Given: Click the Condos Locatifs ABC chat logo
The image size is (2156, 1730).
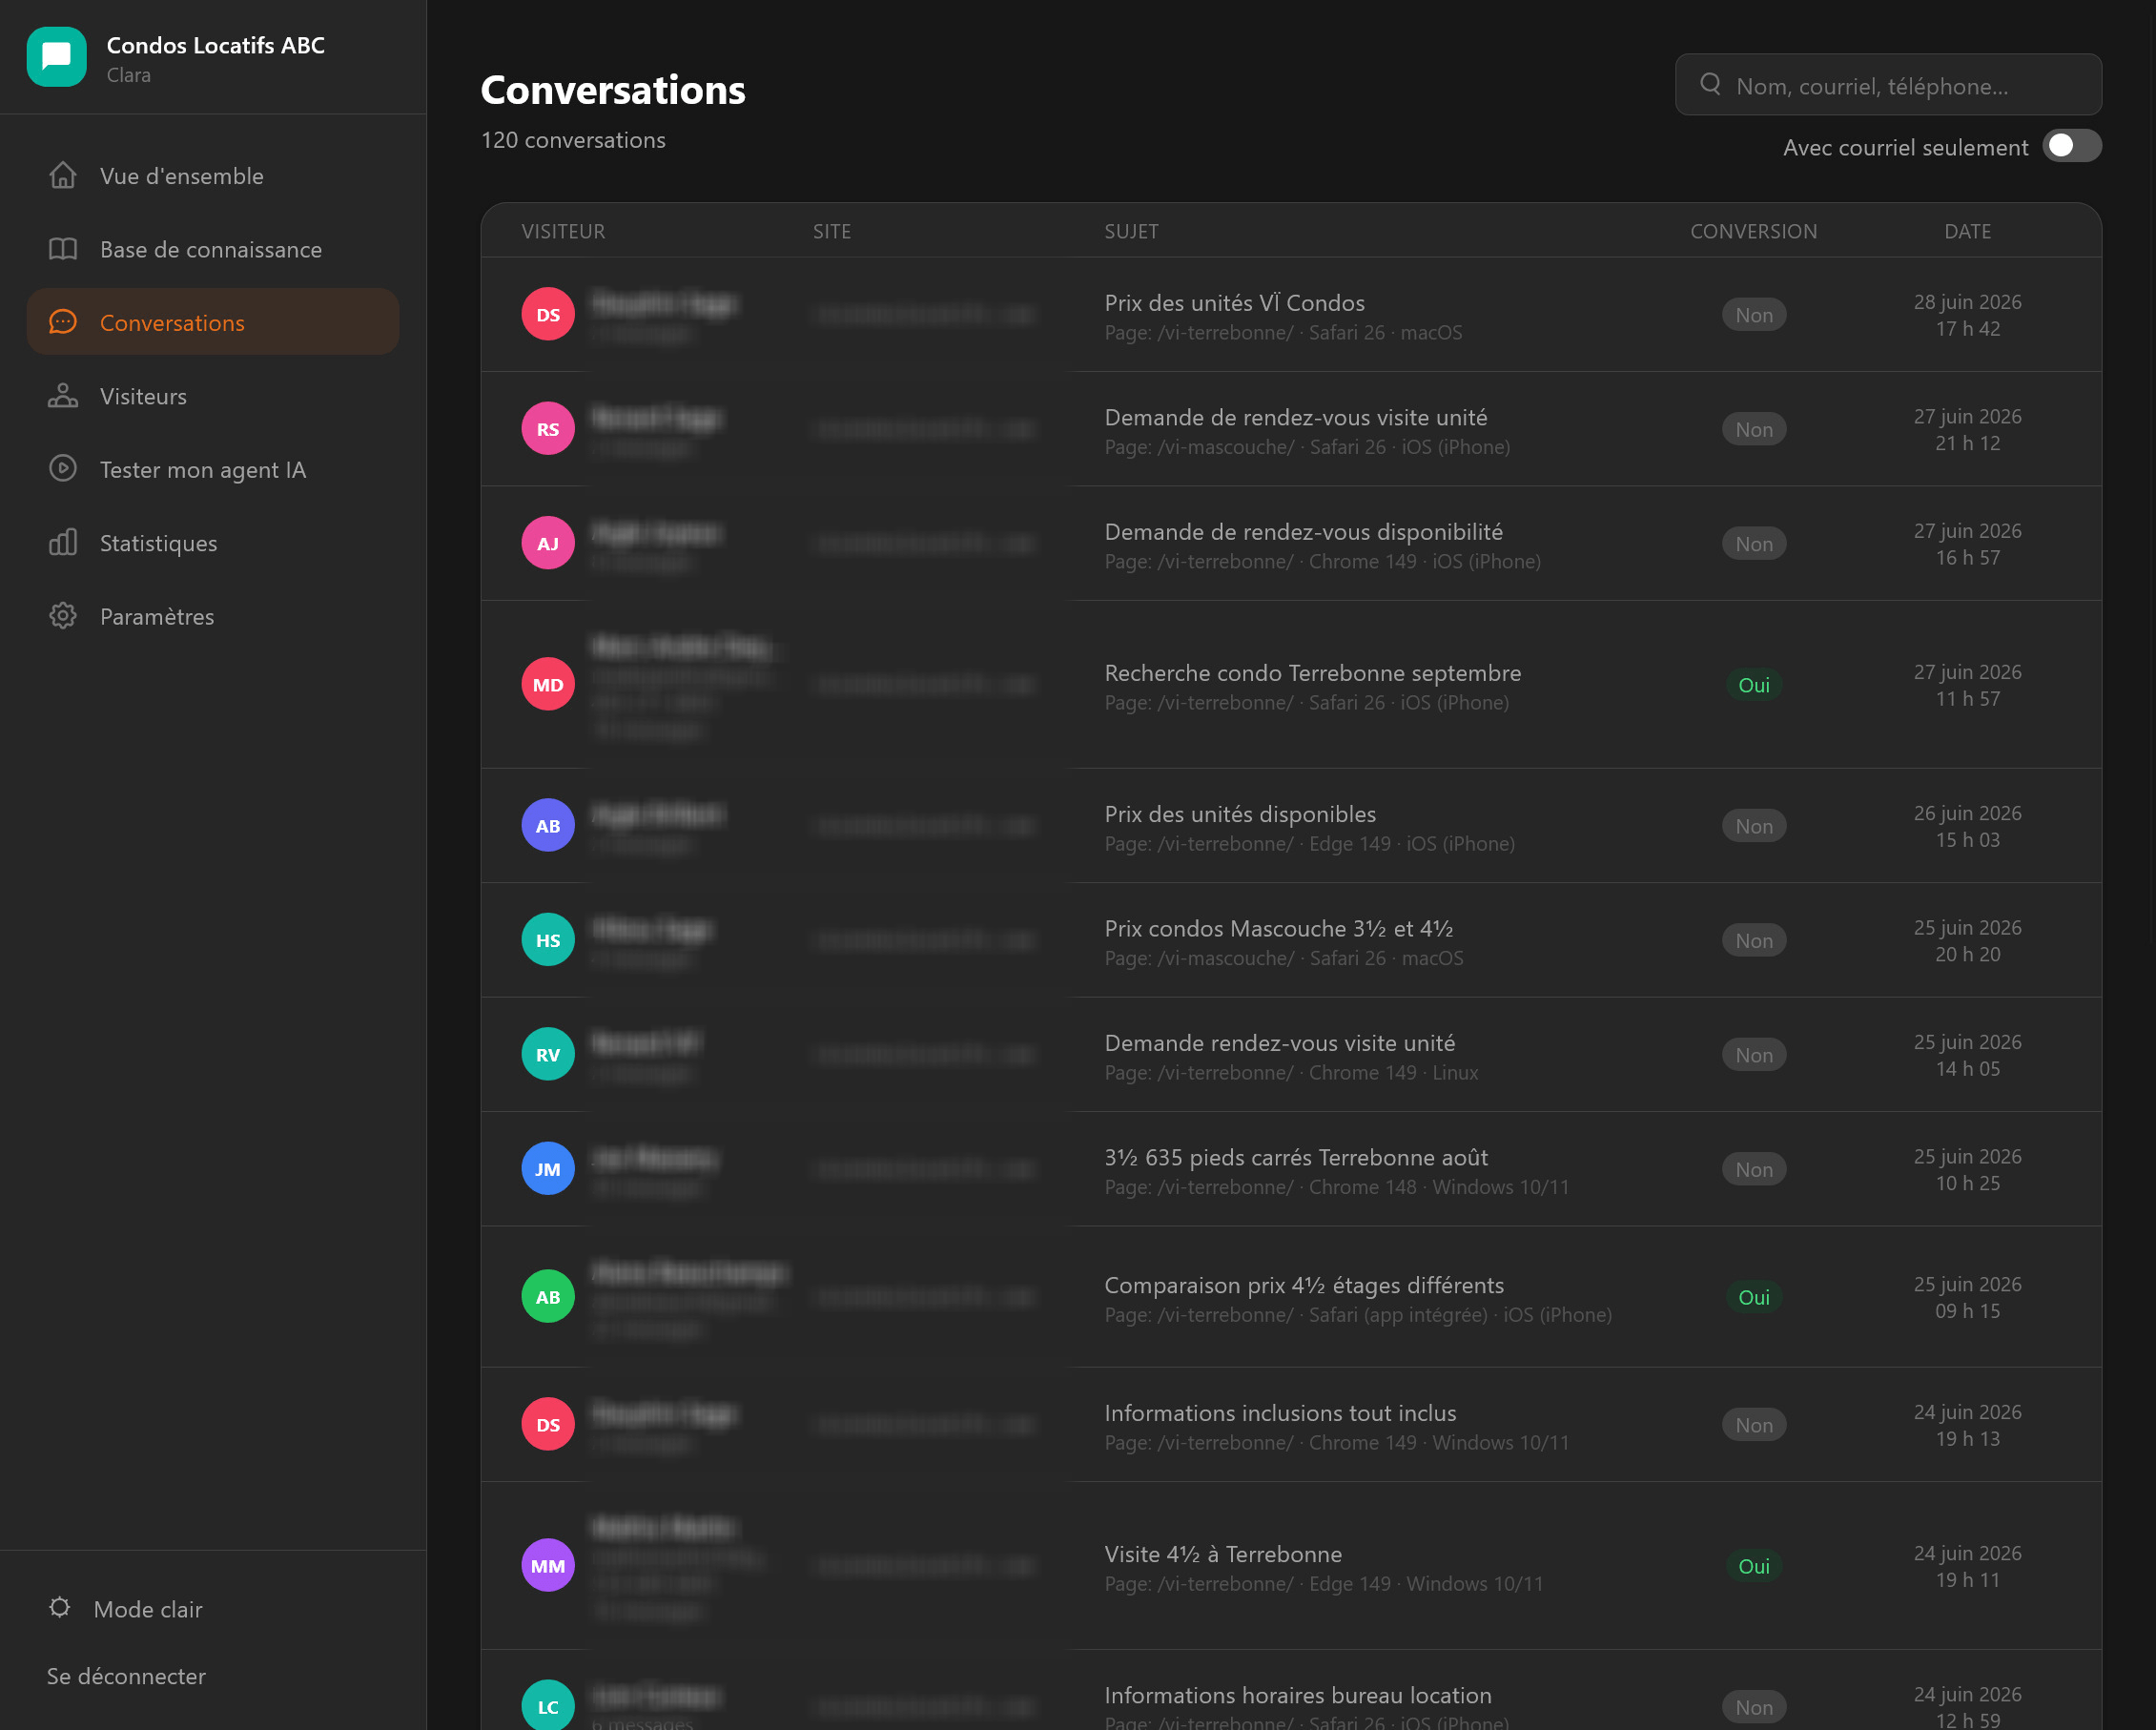Looking at the screenshot, I should [57, 57].
